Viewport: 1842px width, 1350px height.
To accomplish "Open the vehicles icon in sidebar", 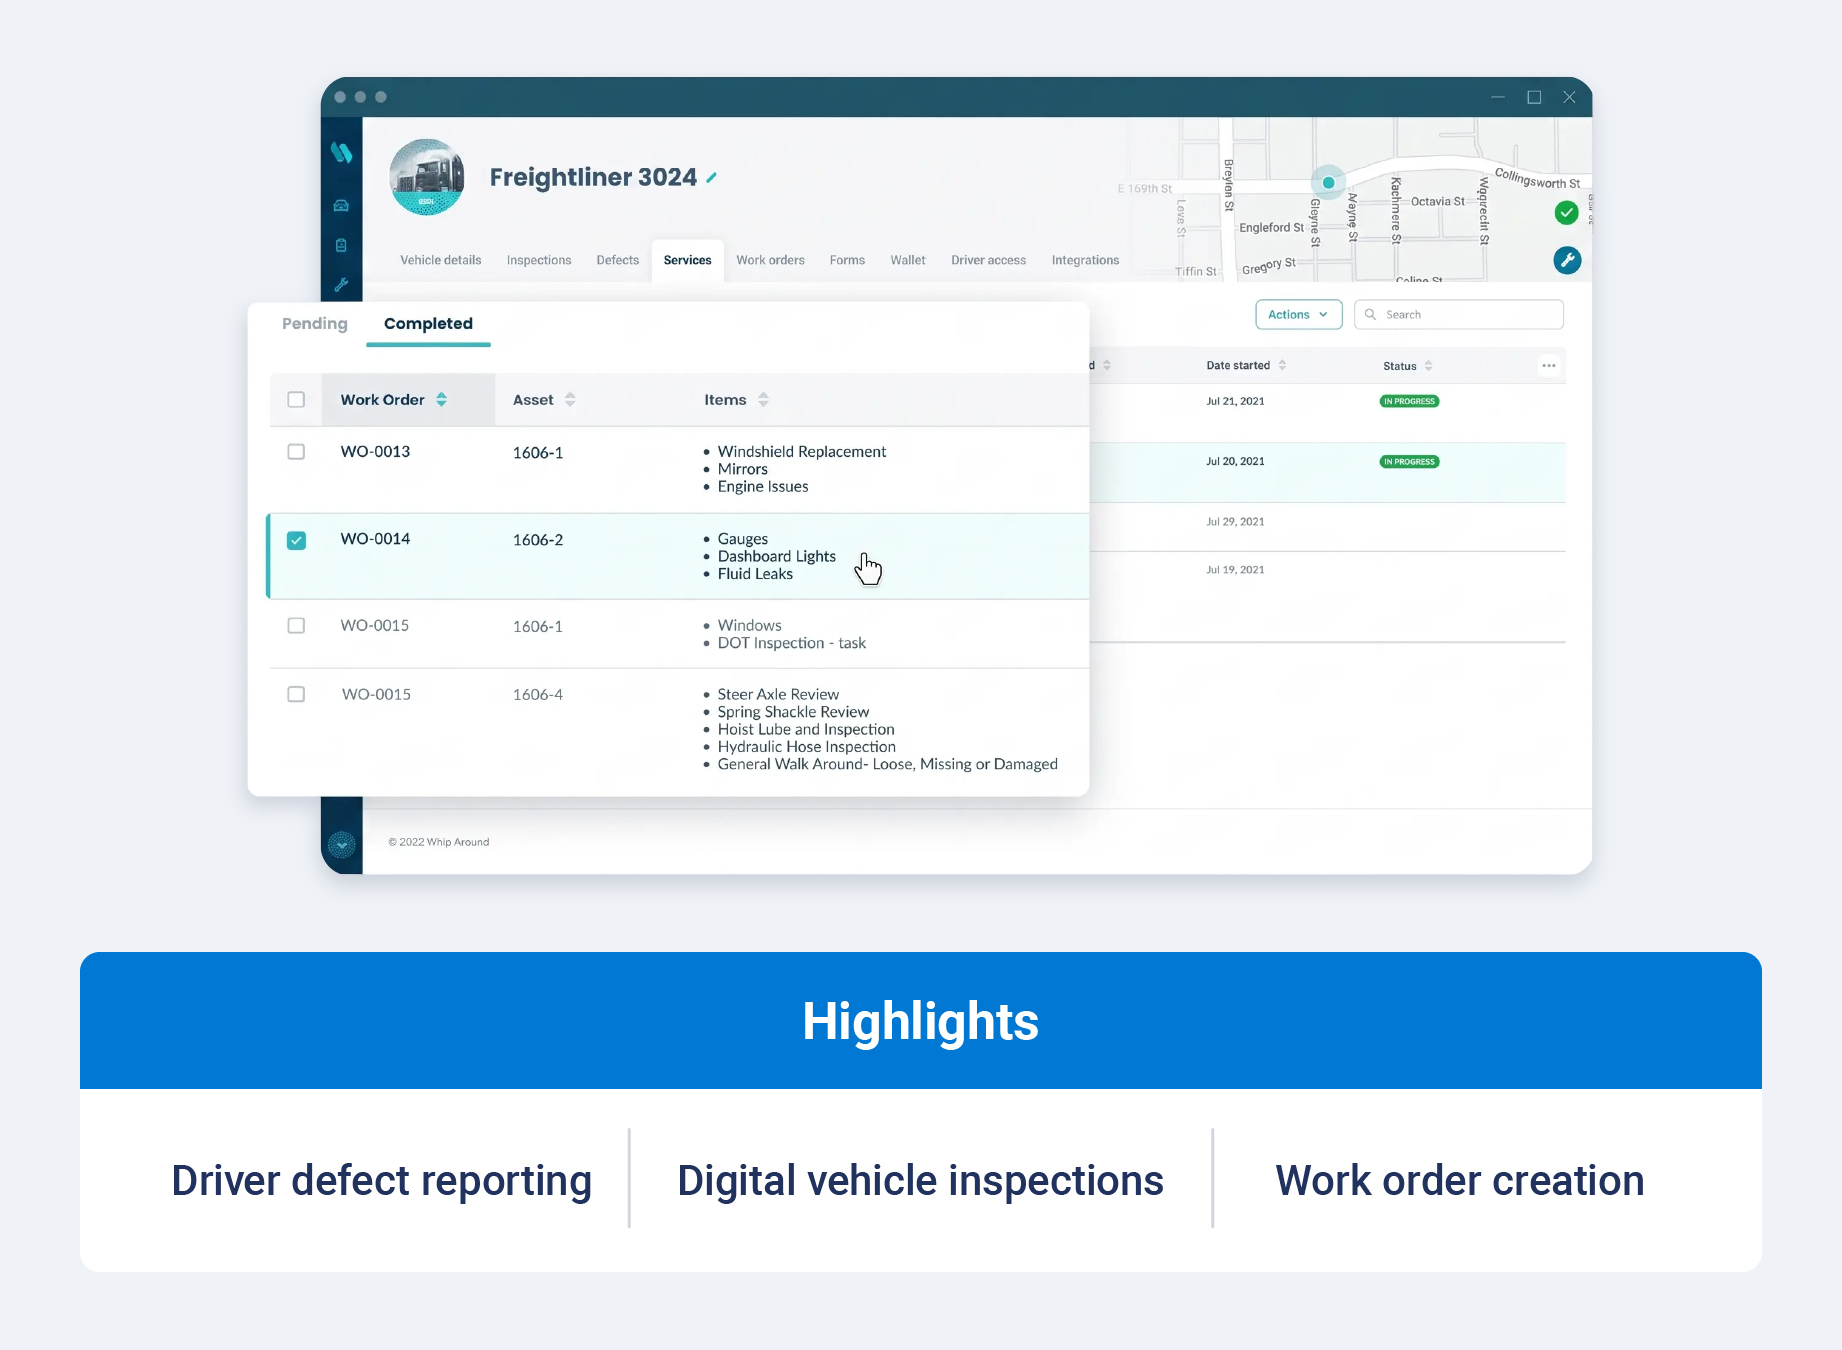I will pos(341,205).
